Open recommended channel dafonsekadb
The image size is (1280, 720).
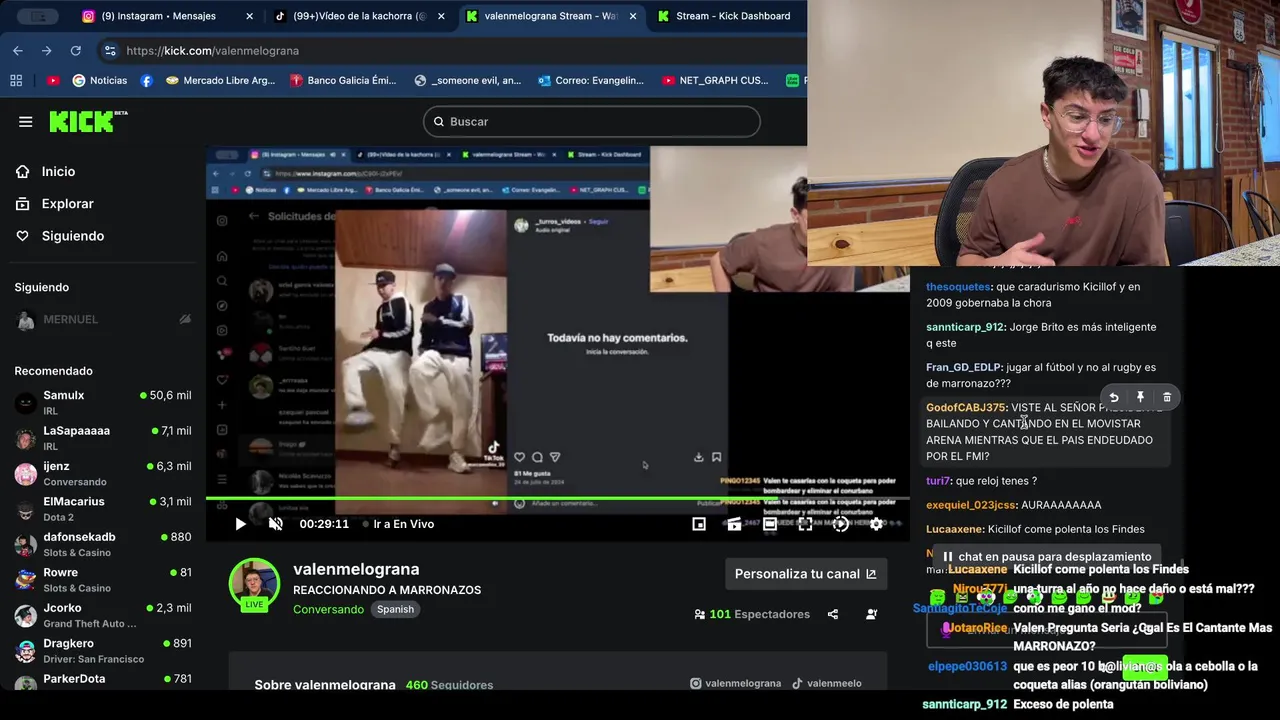tap(103, 544)
